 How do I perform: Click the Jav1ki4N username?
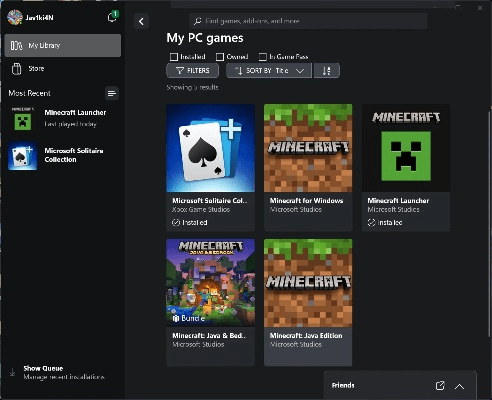pyautogui.click(x=39, y=18)
